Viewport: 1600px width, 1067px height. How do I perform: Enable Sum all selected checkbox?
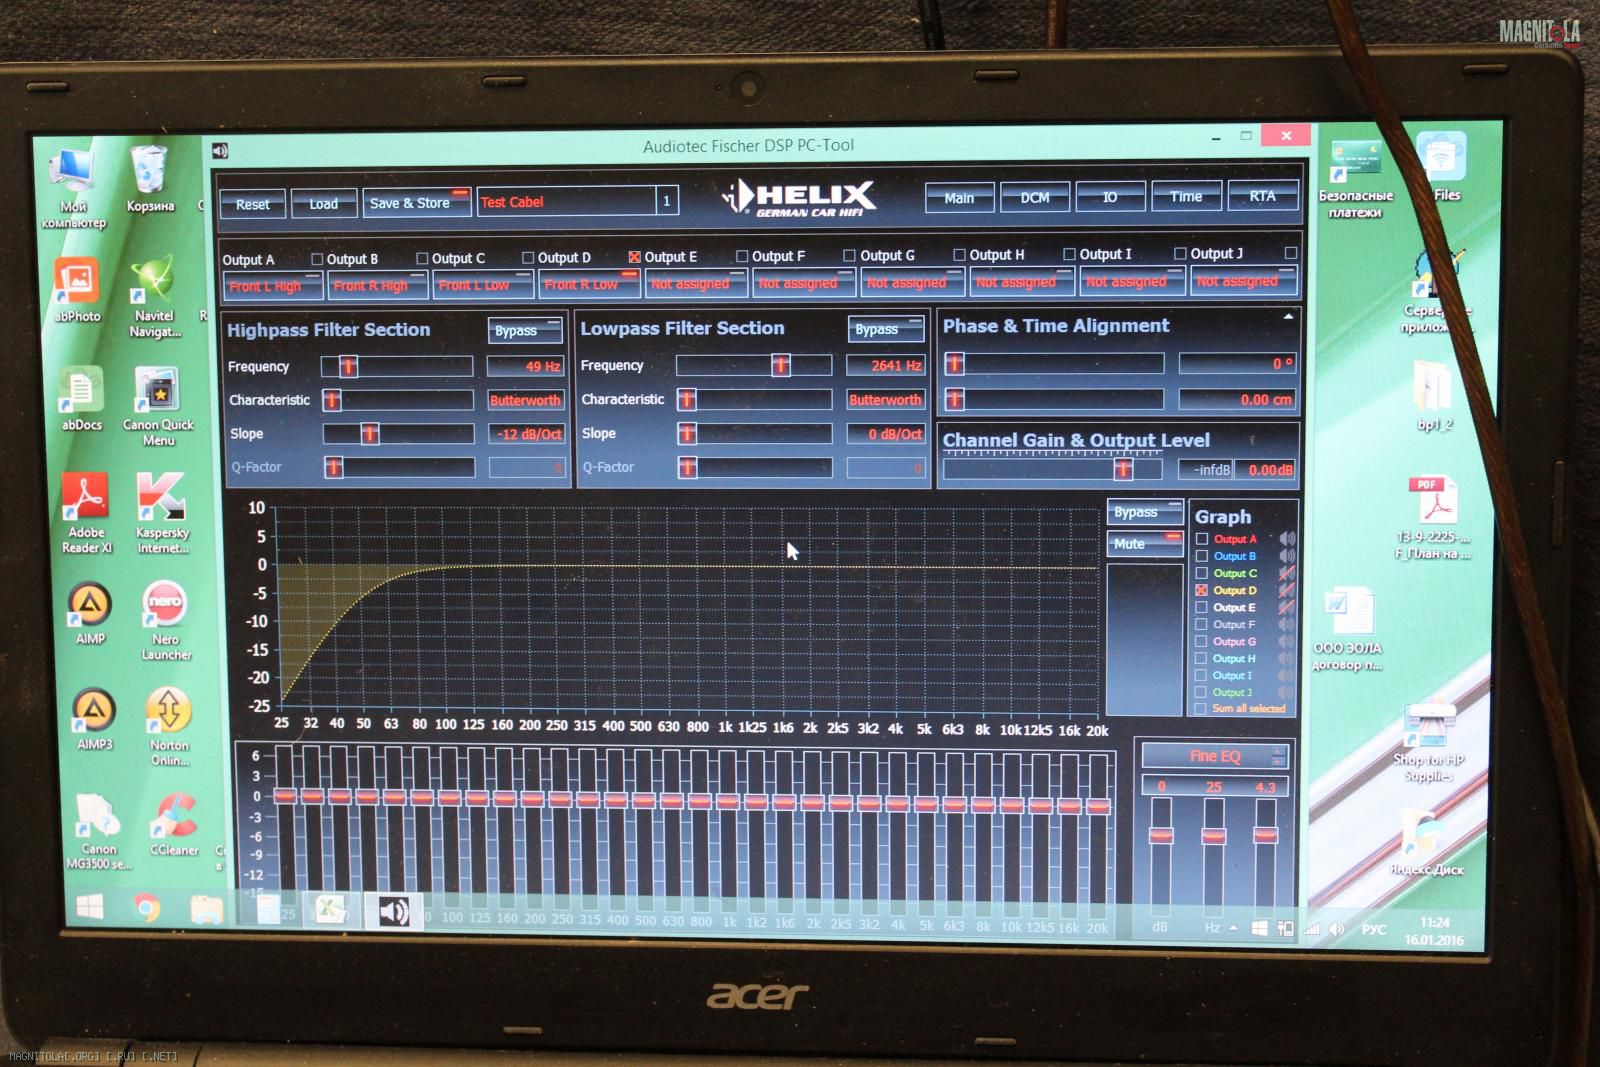[x=1202, y=709]
